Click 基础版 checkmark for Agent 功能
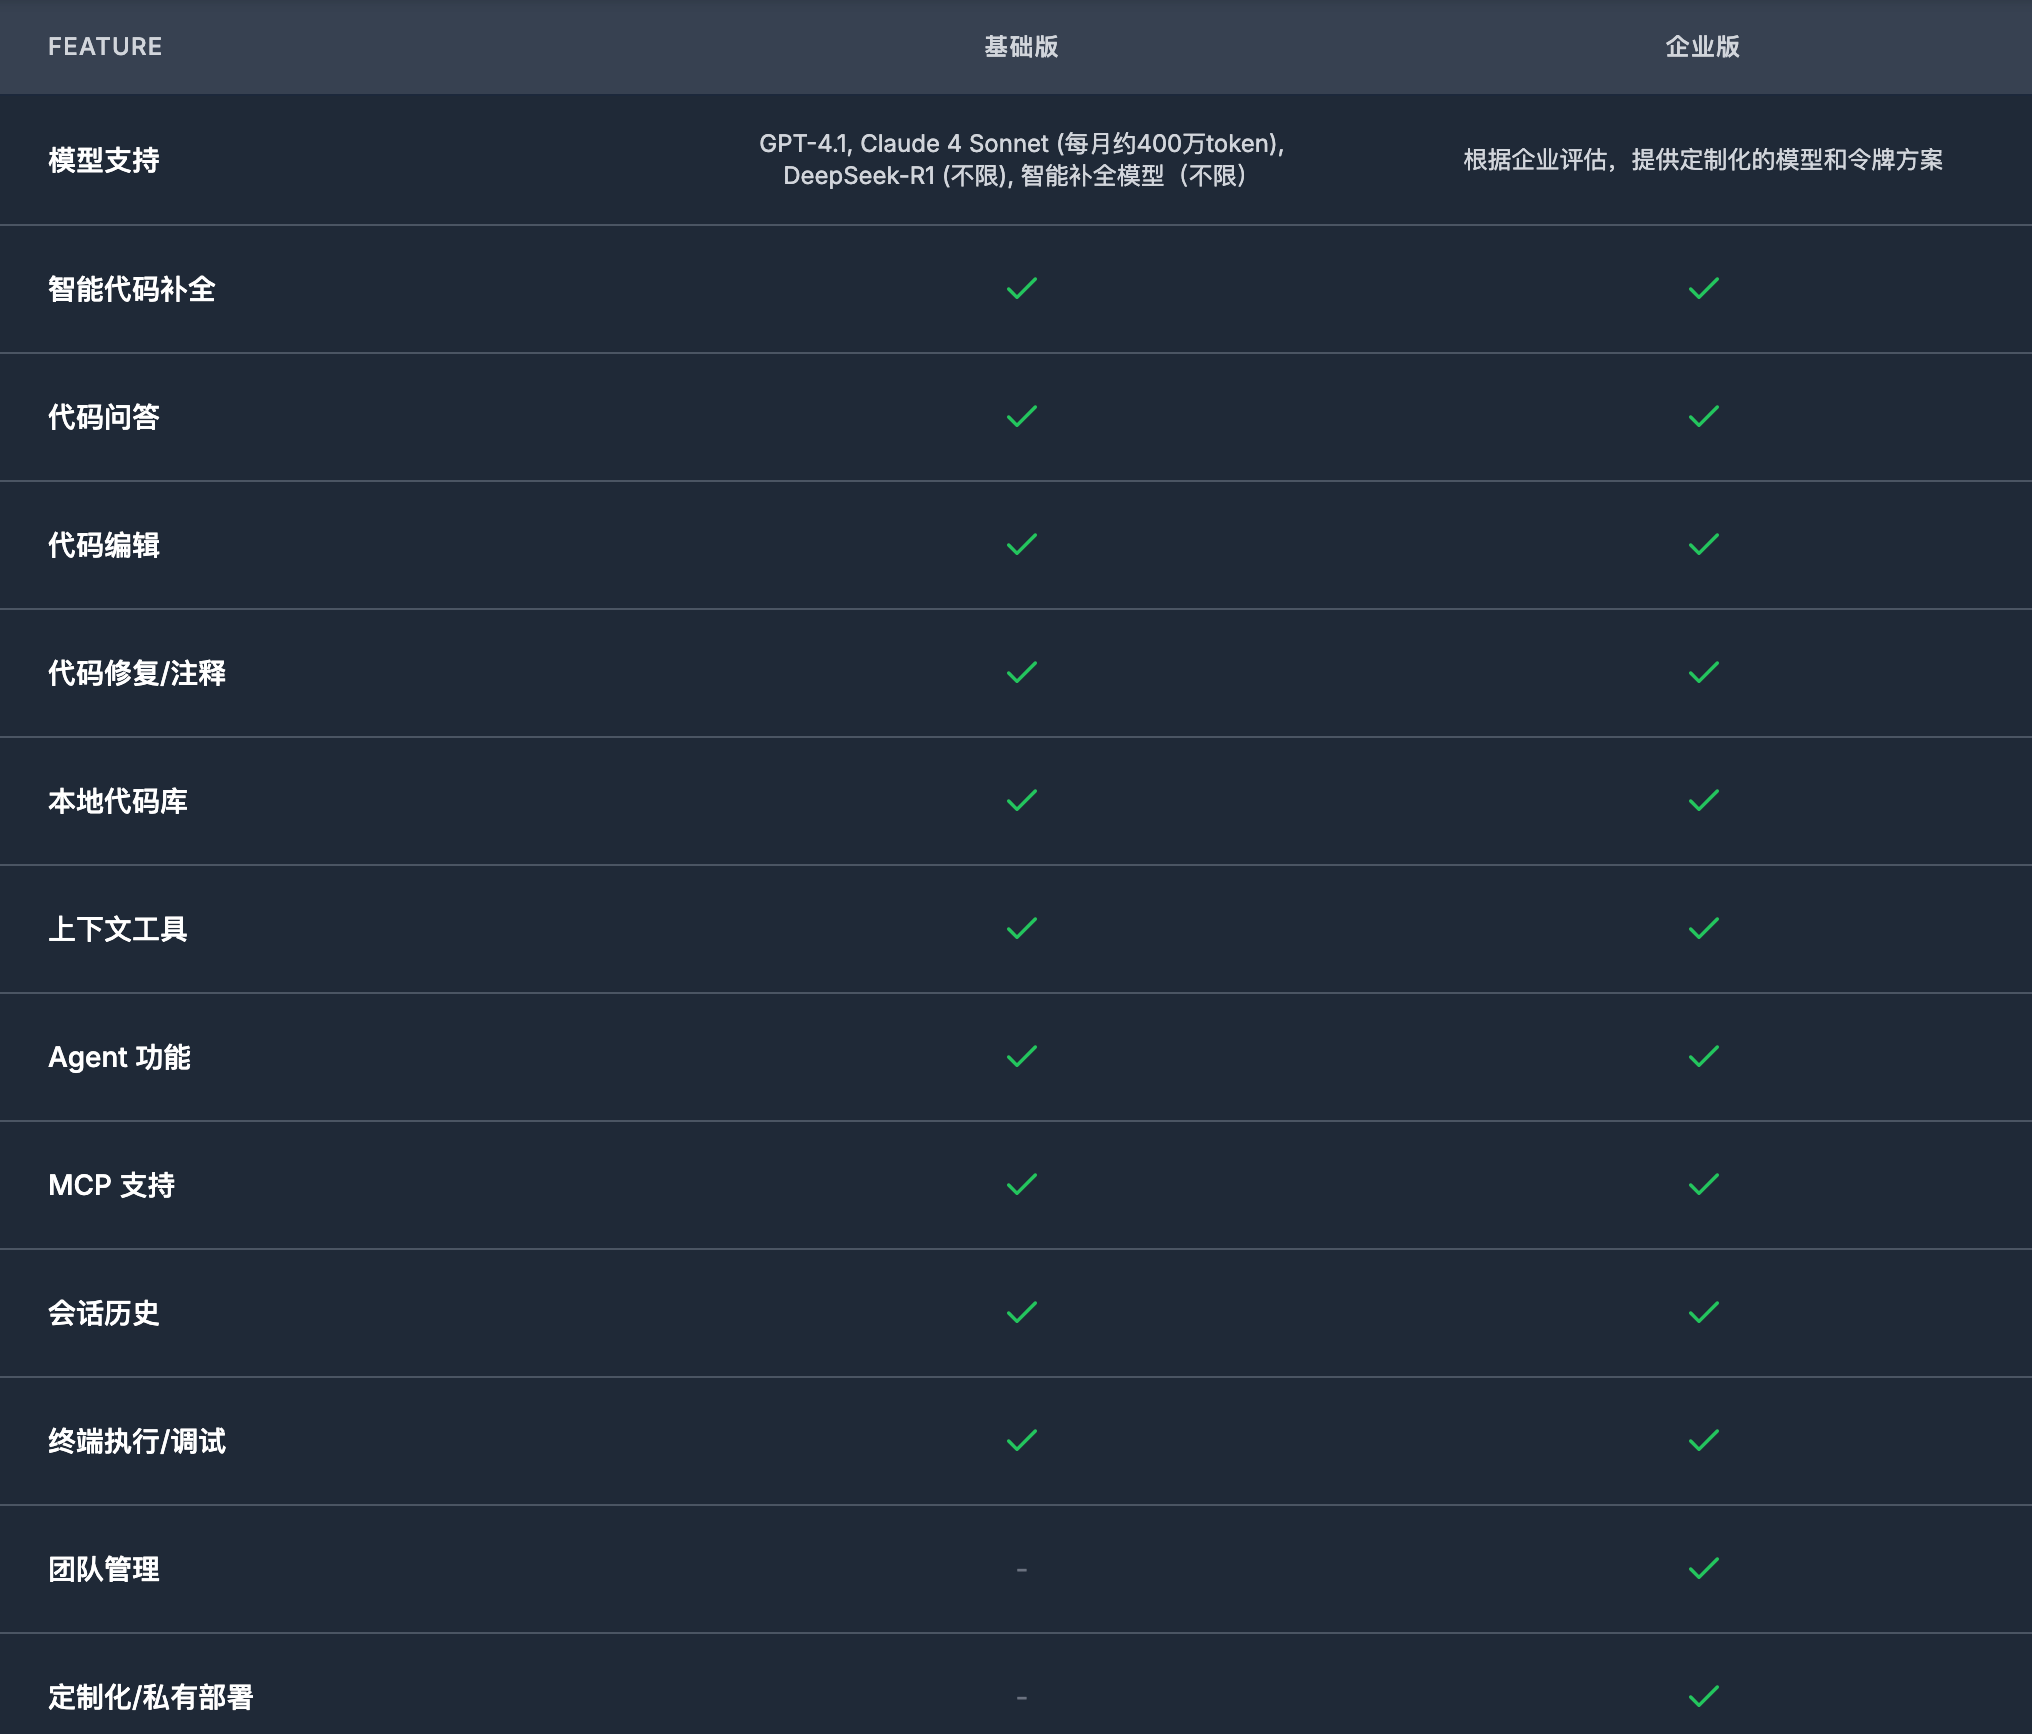The image size is (2032, 1734). (1021, 1057)
